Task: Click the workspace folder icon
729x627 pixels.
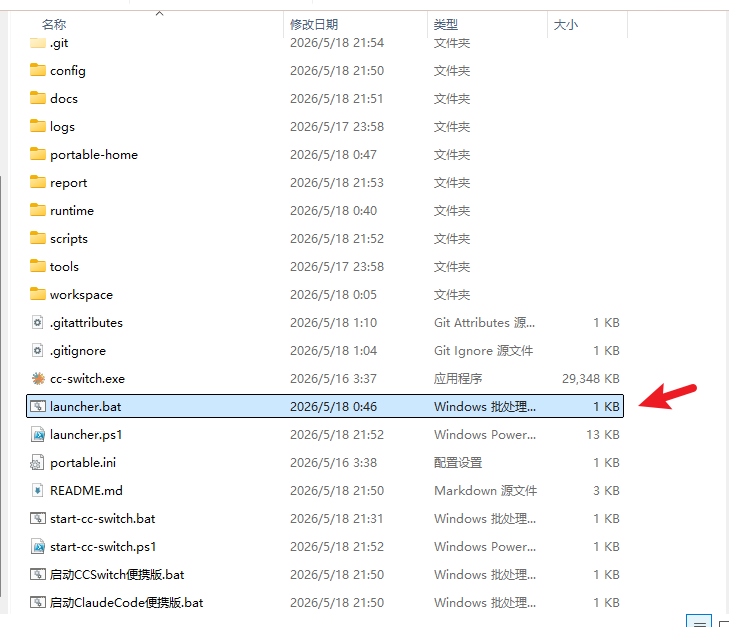Action: 38,294
